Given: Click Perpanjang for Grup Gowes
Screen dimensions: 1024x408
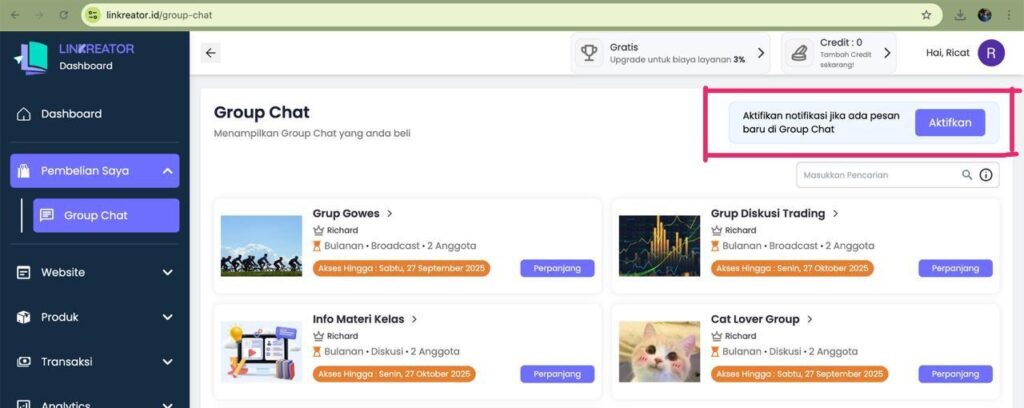Looking at the screenshot, I should 557,268.
